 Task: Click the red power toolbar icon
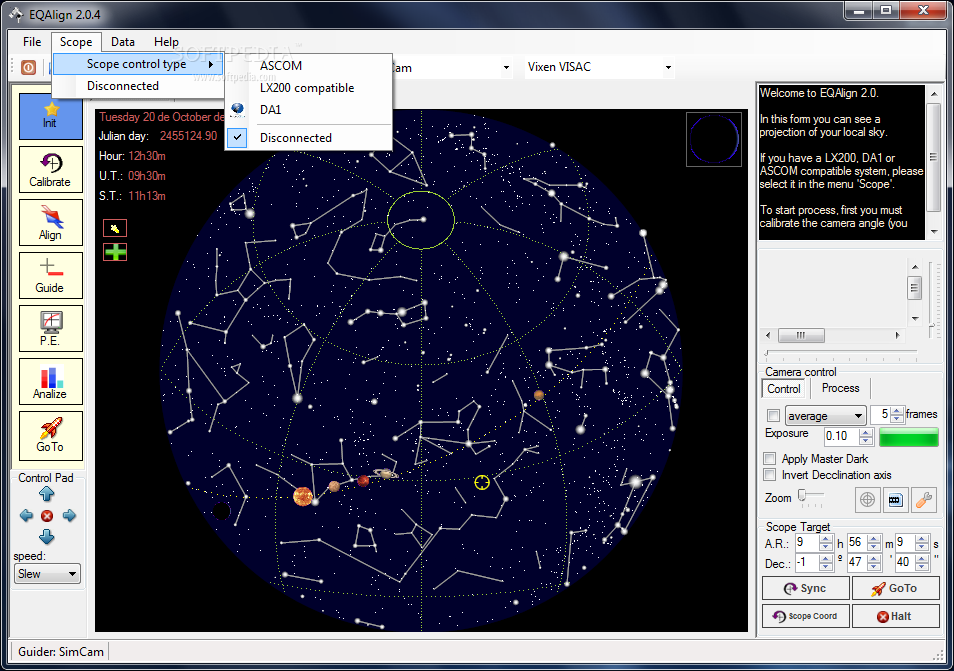[x=28, y=67]
